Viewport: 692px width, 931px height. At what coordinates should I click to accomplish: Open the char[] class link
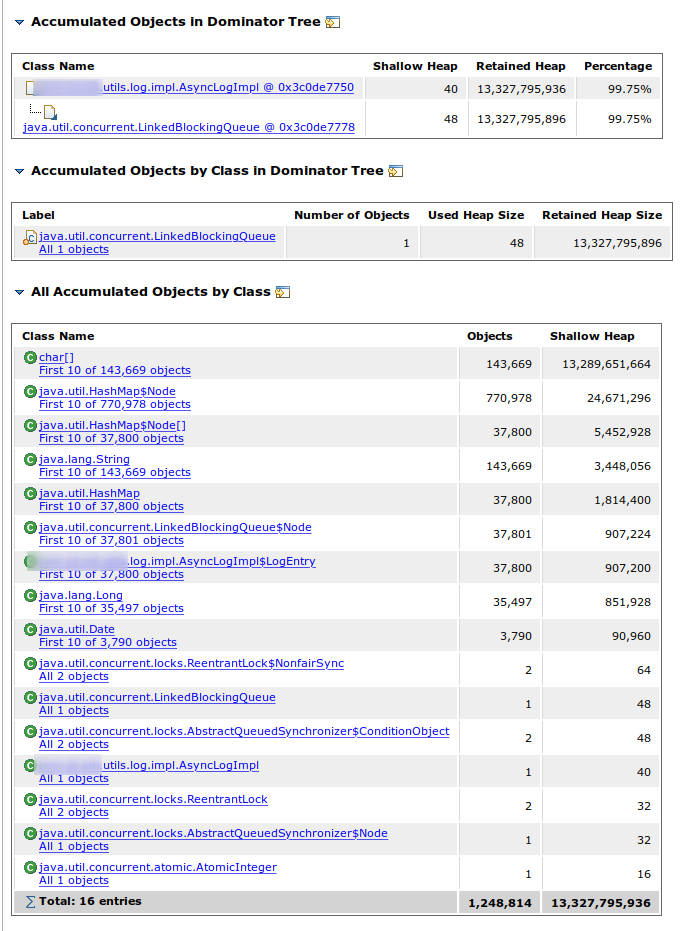[56, 357]
